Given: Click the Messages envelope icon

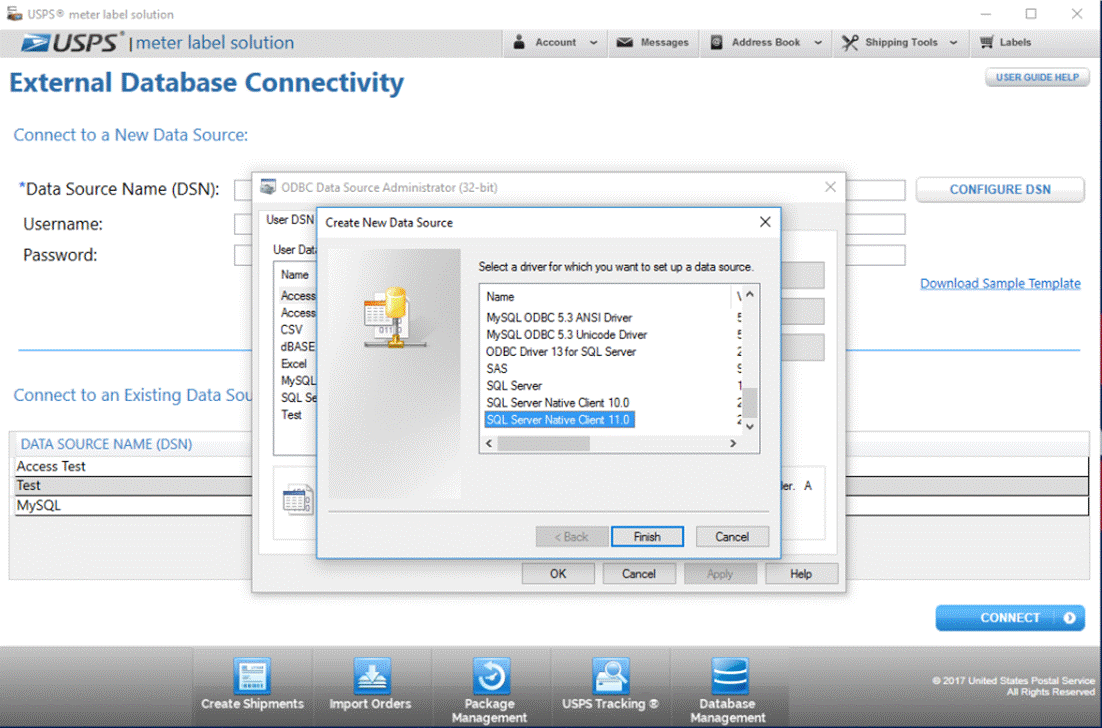Looking at the screenshot, I should (624, 42).
